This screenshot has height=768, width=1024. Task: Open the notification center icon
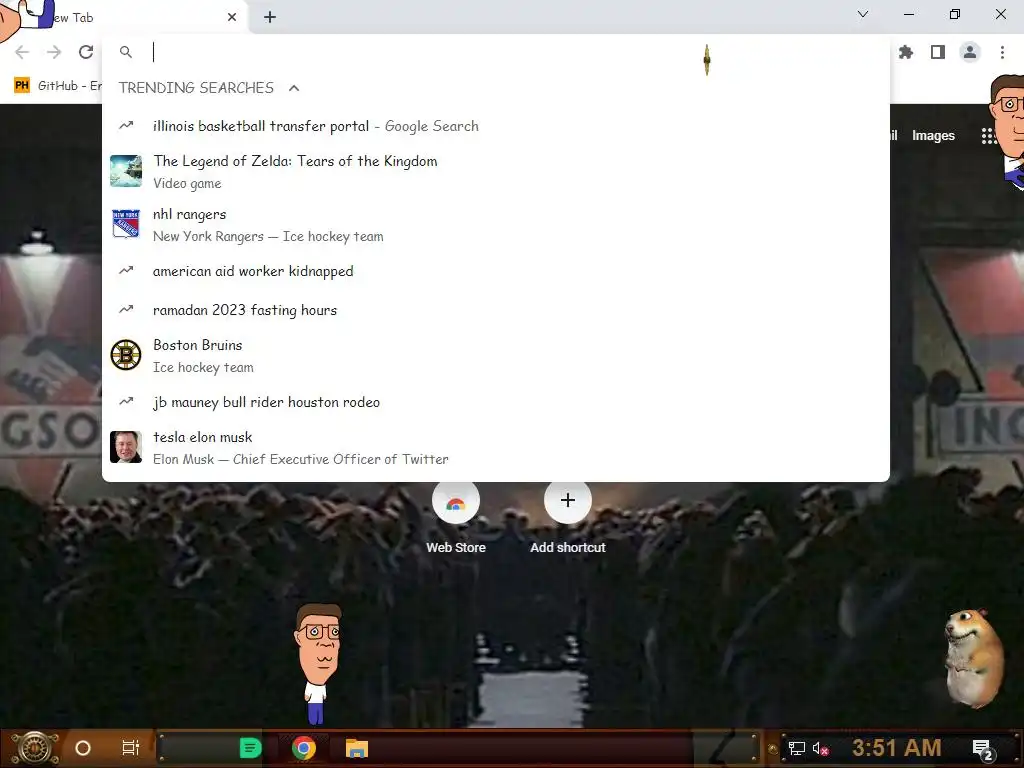(982, 749)
